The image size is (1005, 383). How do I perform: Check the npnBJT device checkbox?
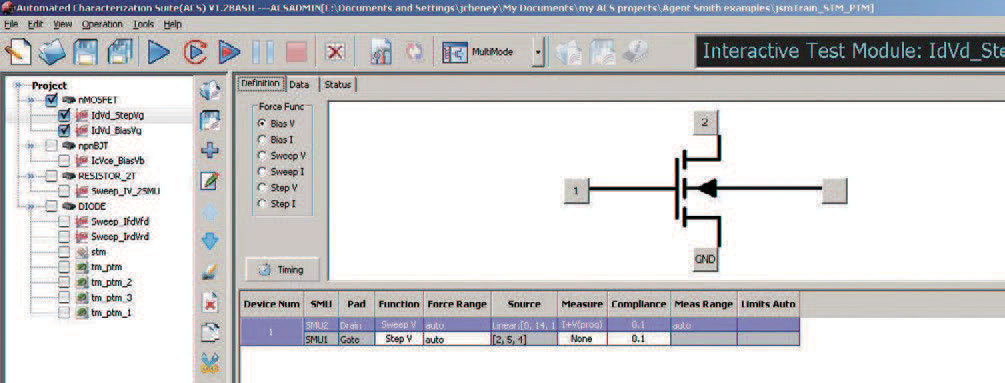coord(52,145)
